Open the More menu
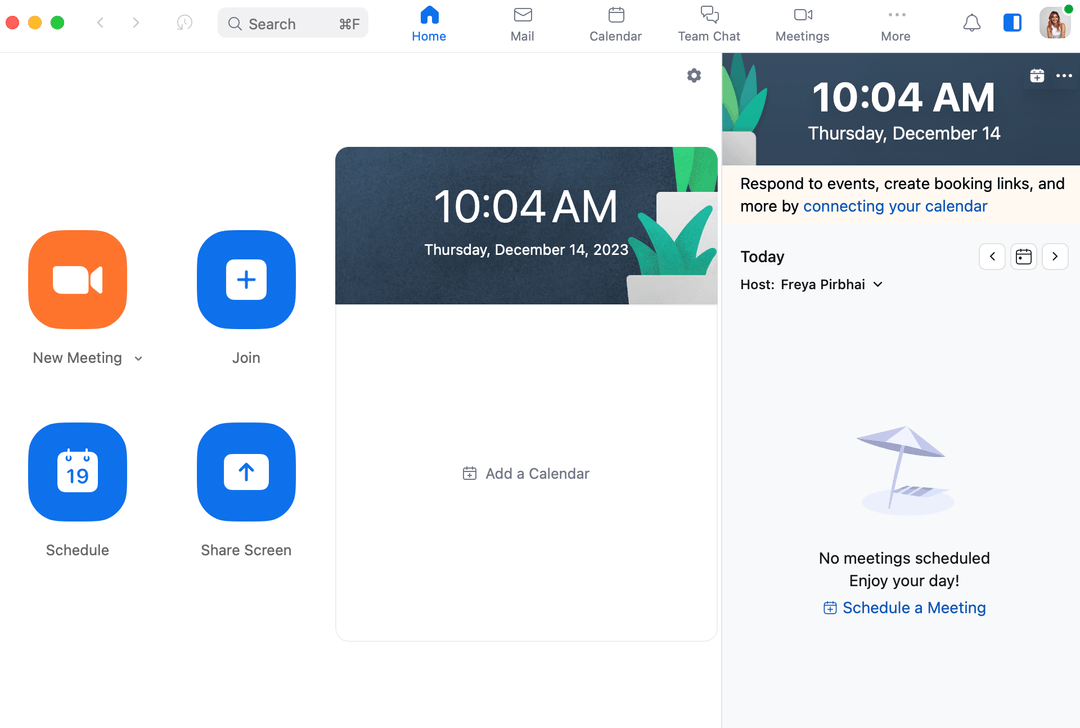The height and width of the screenshot is (728, 1080). point(895,24)
